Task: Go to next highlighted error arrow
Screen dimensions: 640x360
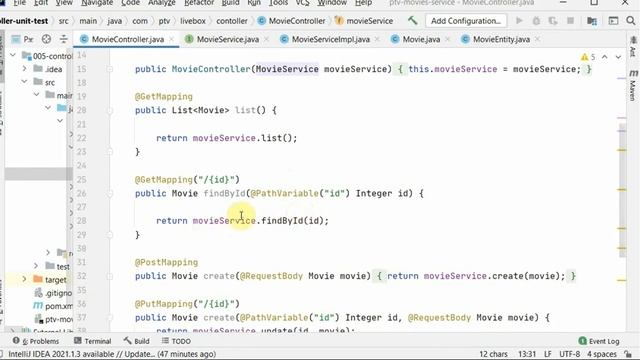Action: tap(618, 57)
